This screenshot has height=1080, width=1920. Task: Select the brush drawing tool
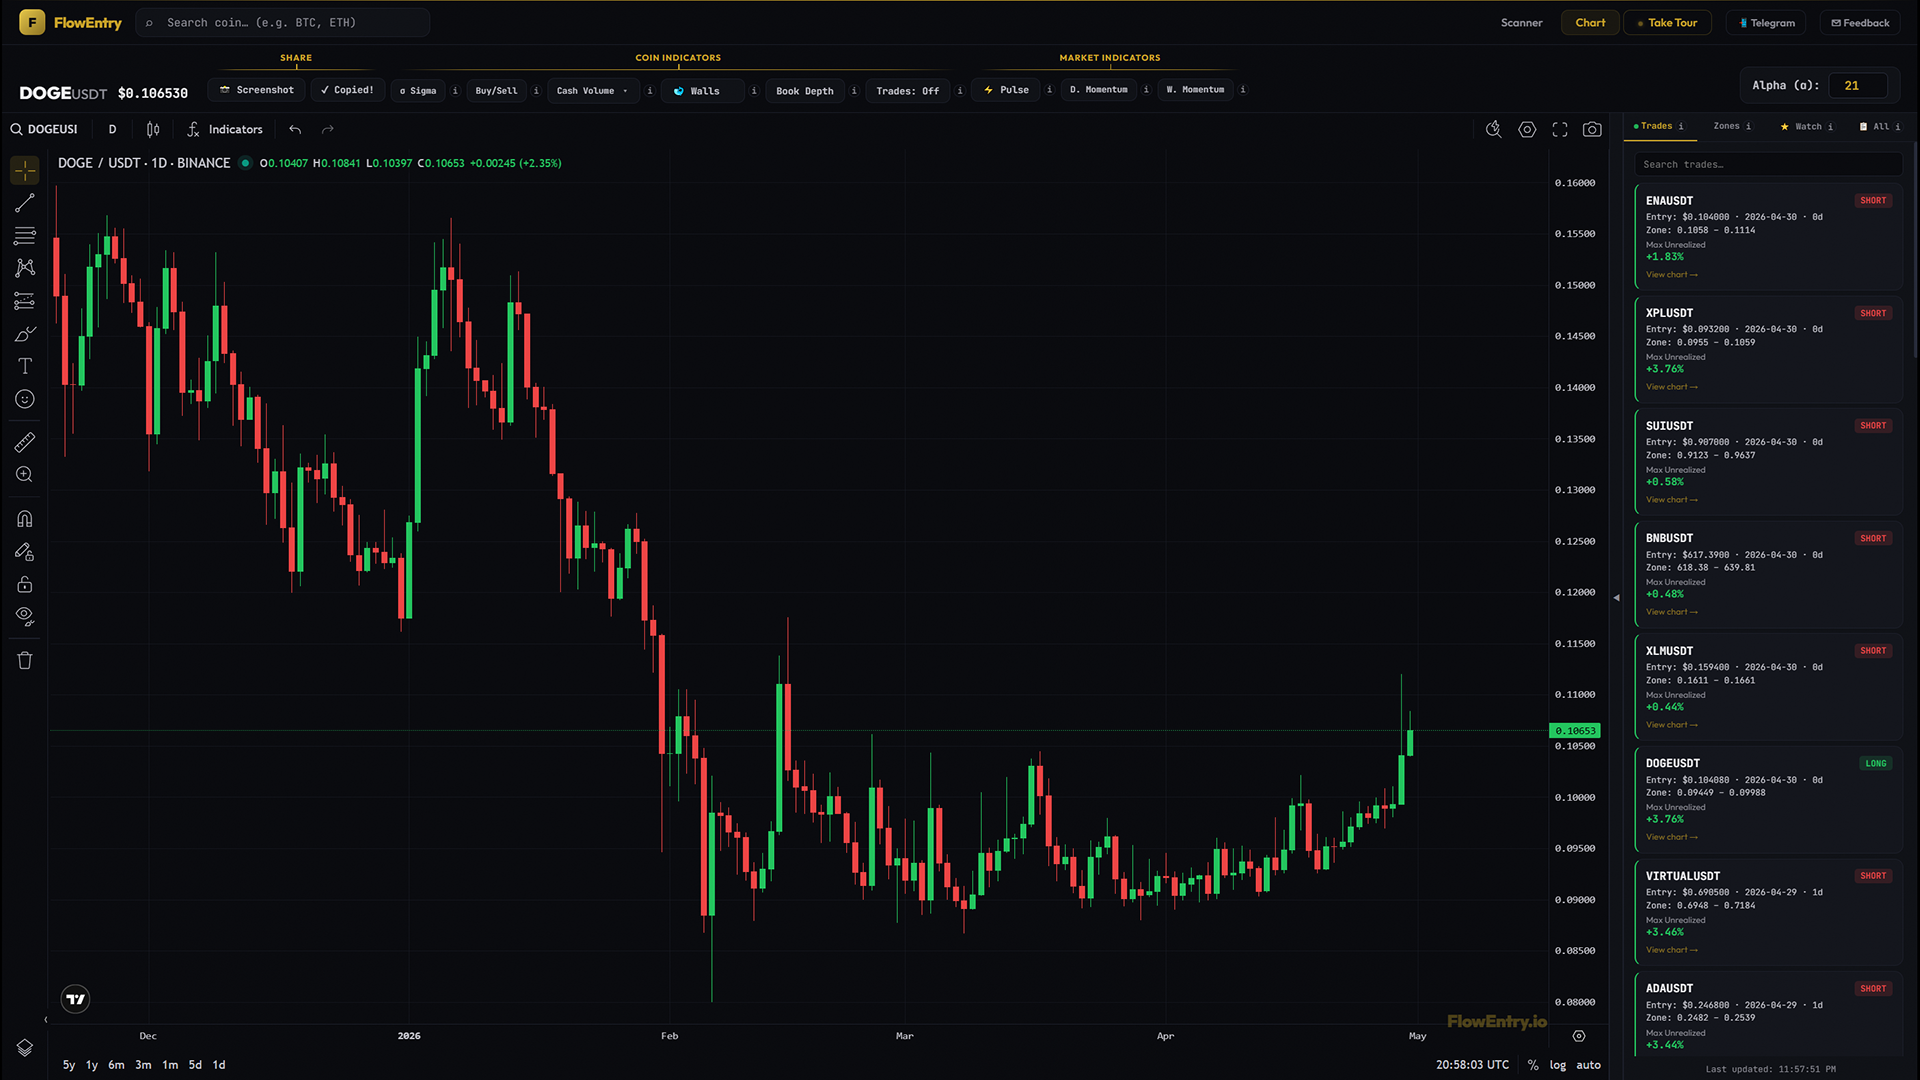(x=25, y=334)
